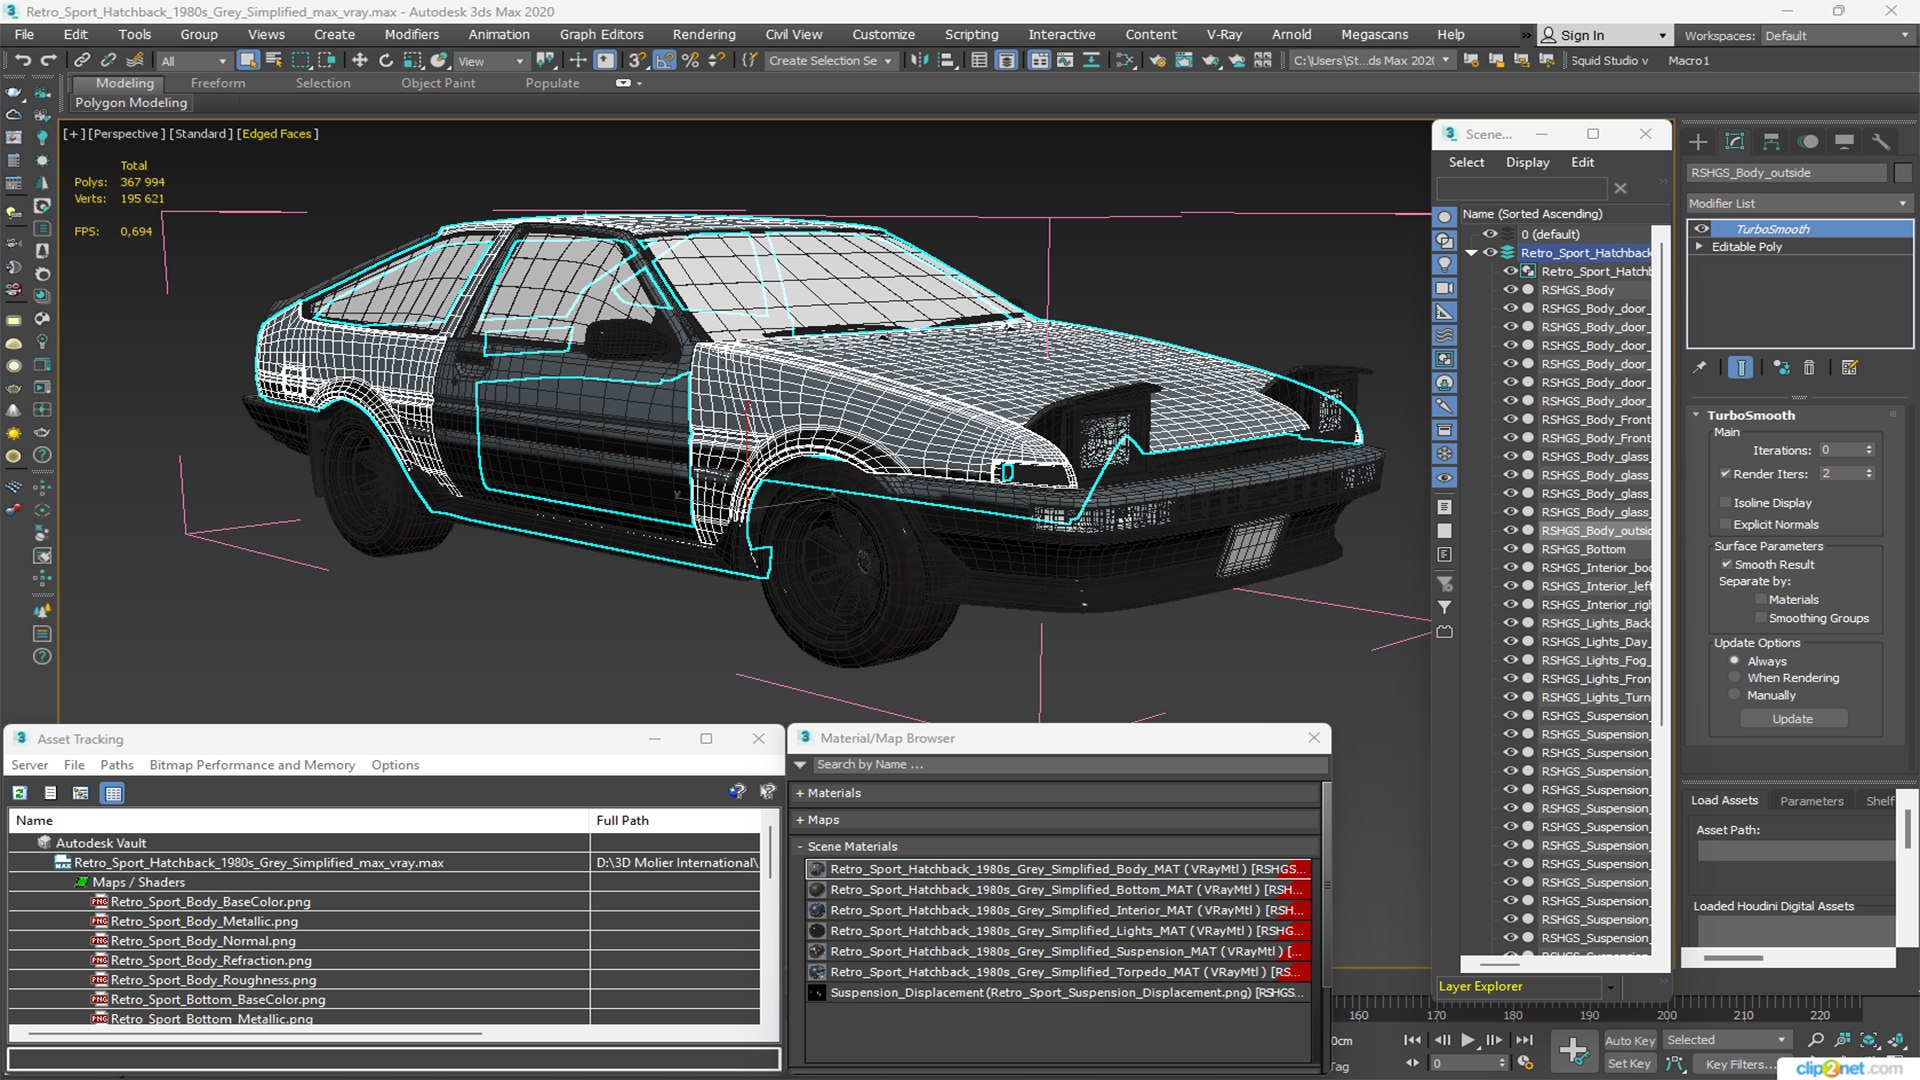Open the Modifier List dropdown
The image size is (1920, 1080).
point(1799,203)
